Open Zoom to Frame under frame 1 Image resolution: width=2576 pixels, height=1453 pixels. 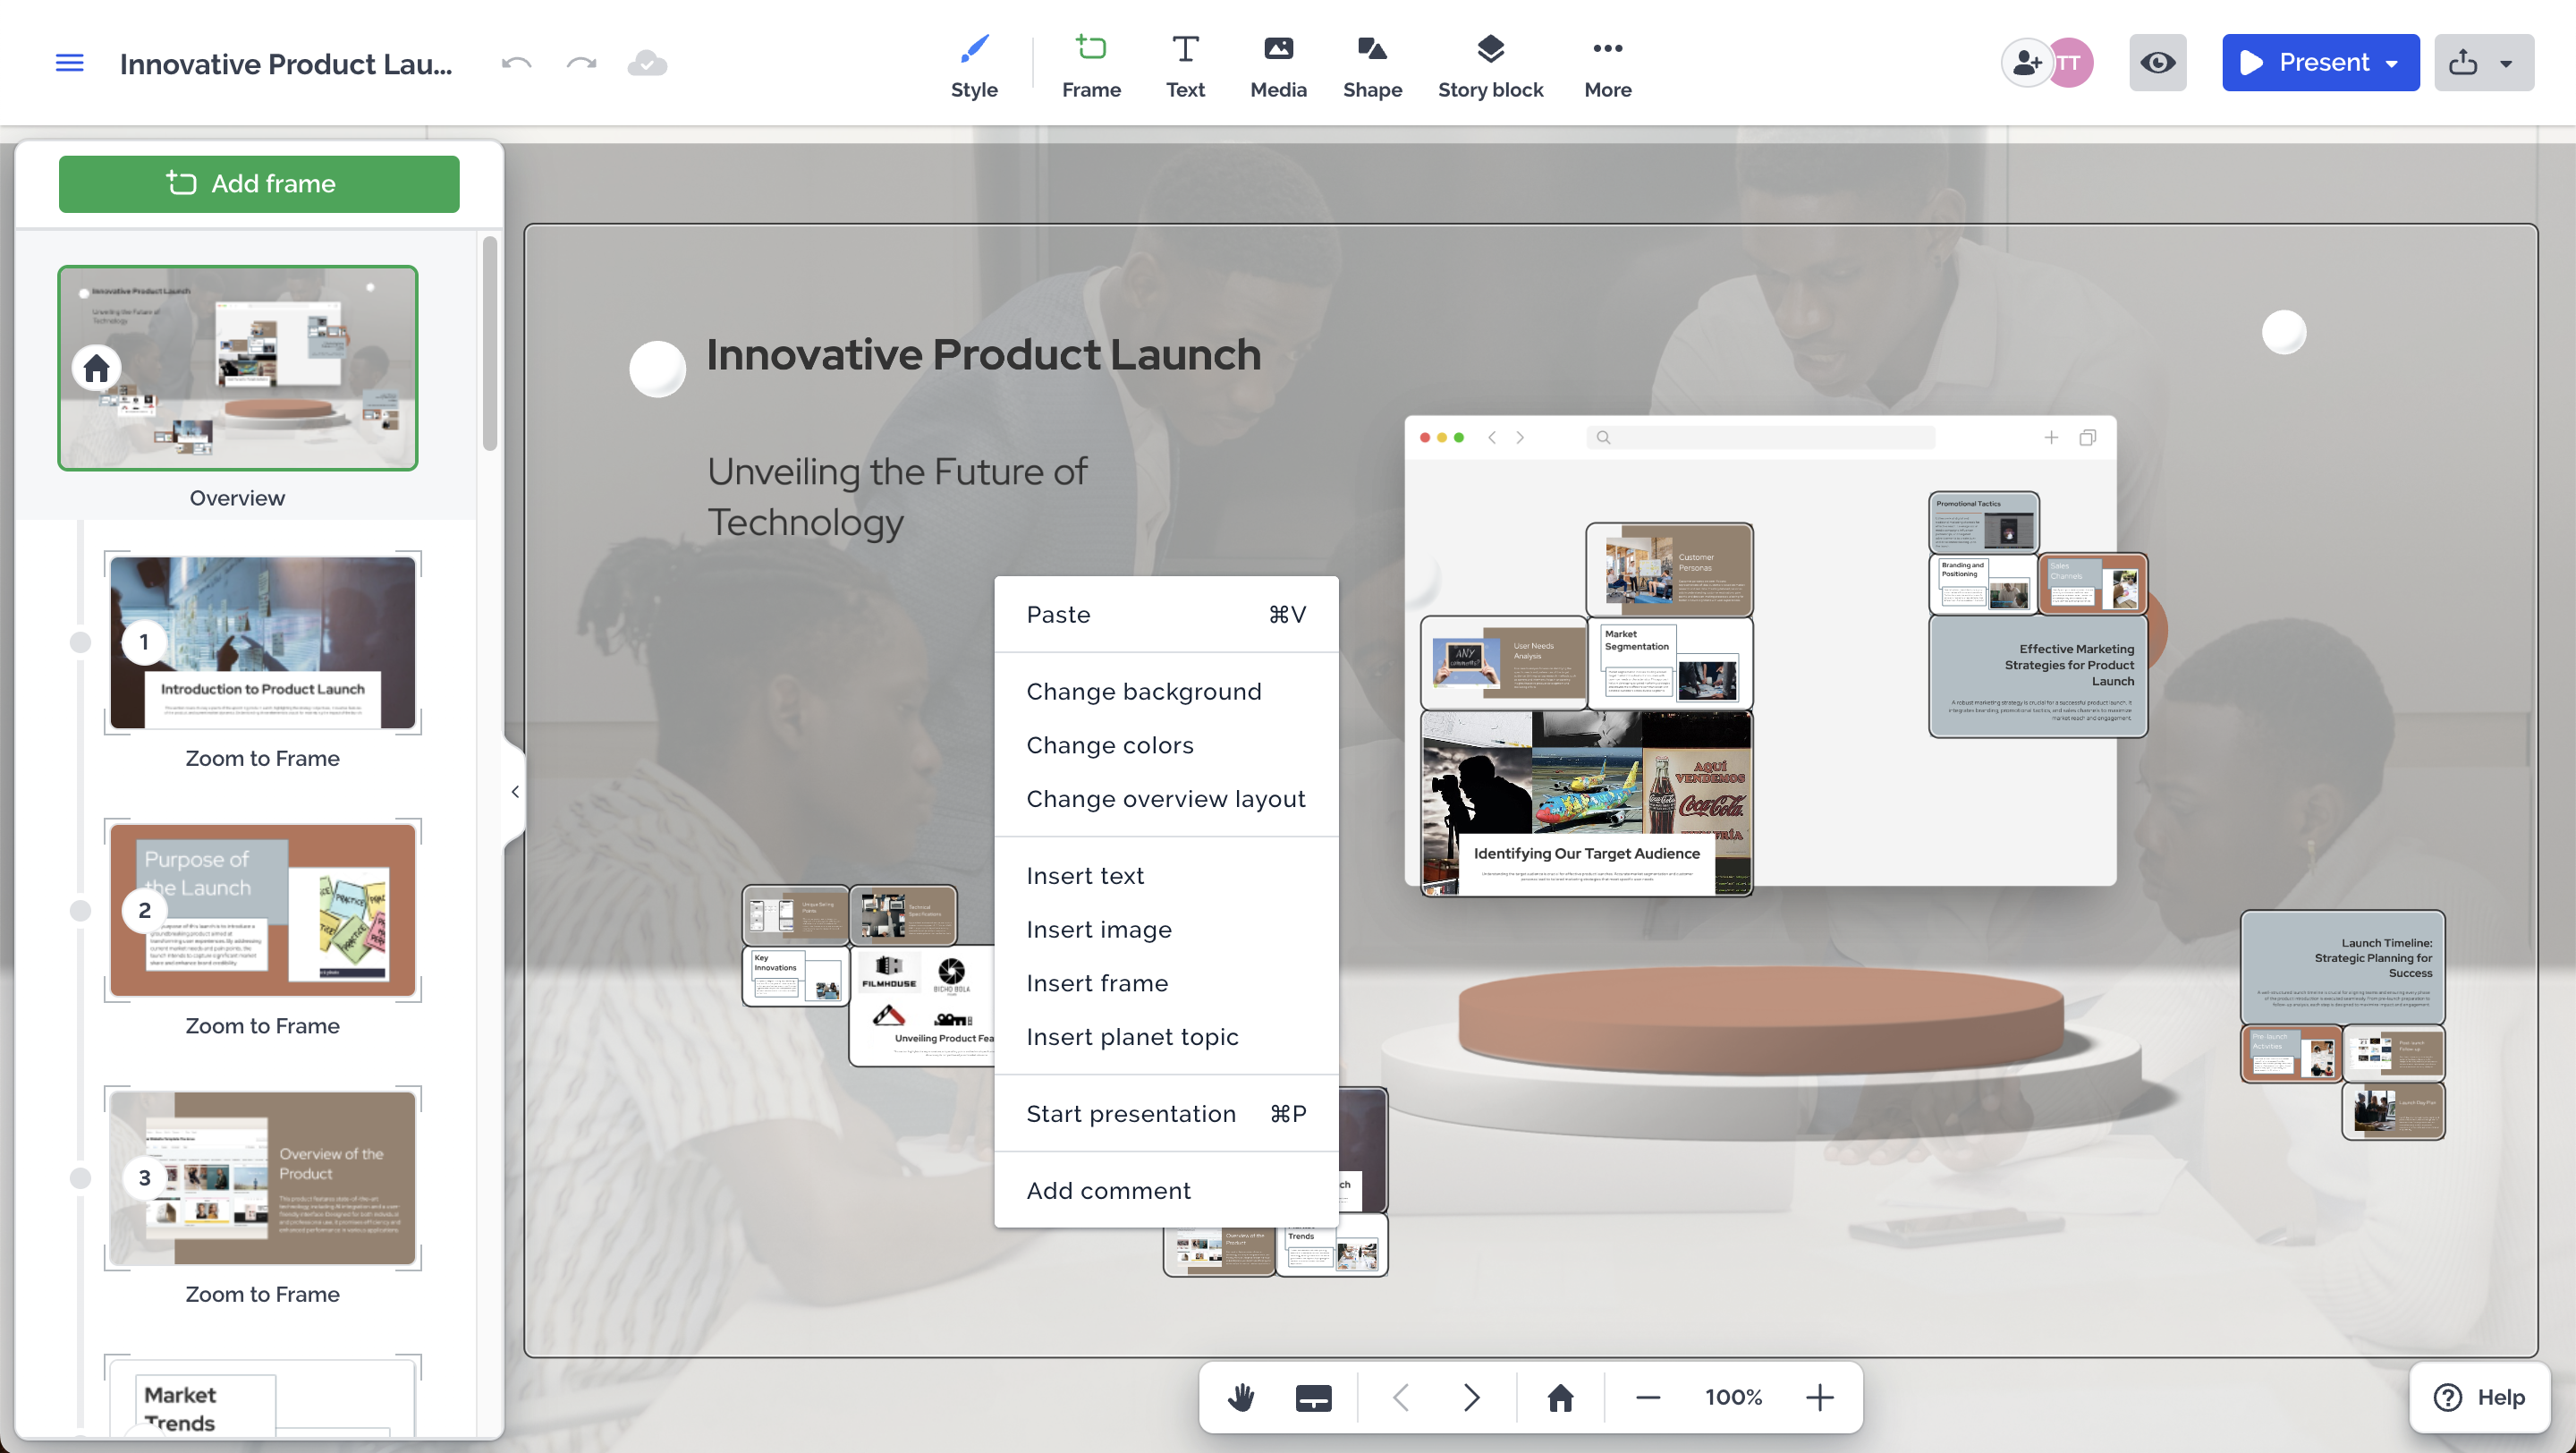(262, 758)
